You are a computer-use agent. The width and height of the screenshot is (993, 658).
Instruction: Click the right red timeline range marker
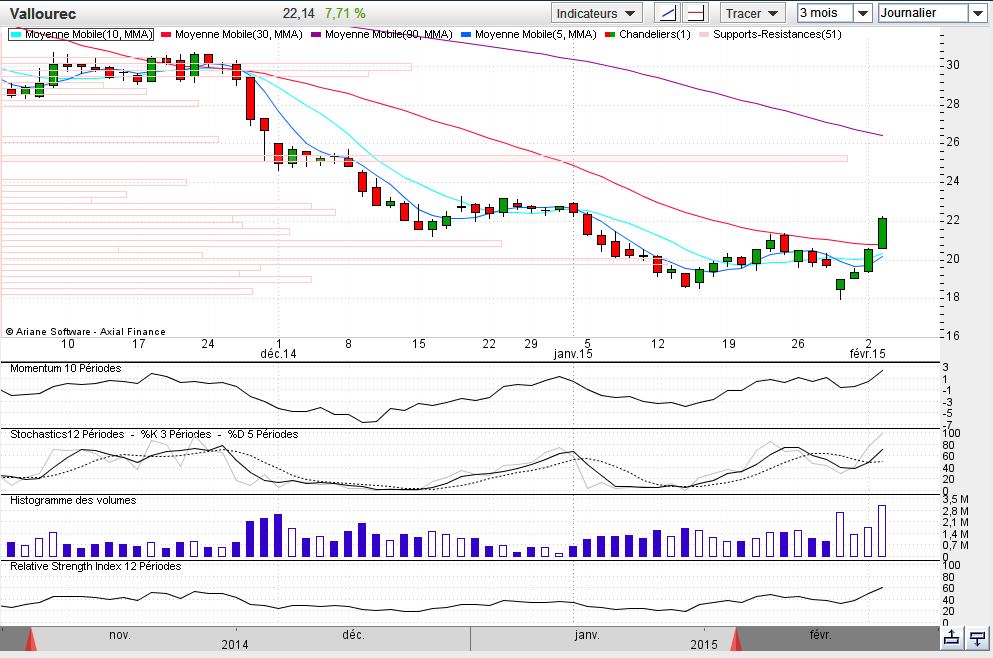coord(736,639)
